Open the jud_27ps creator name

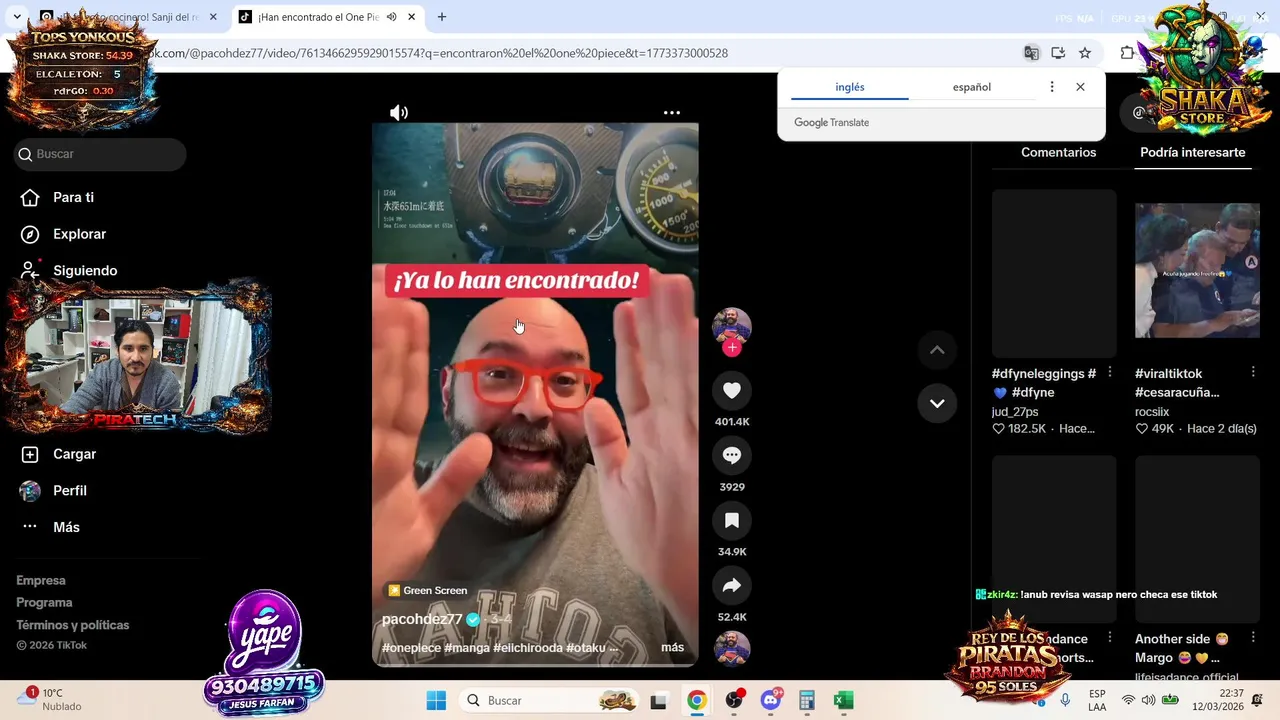[1015, 412]
